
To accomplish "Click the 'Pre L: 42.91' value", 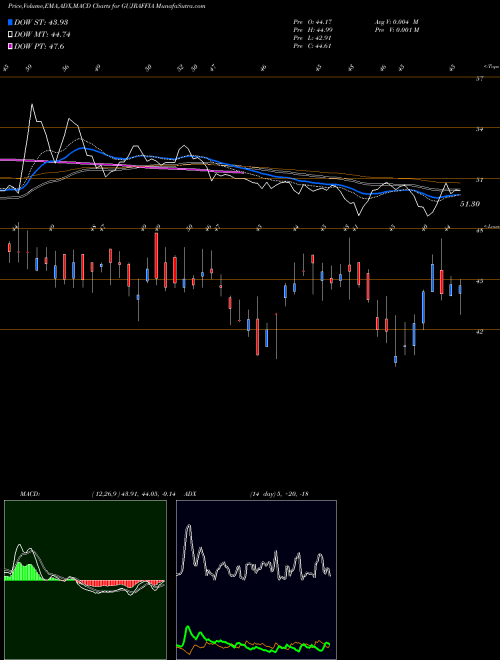I will pos(314,38).
